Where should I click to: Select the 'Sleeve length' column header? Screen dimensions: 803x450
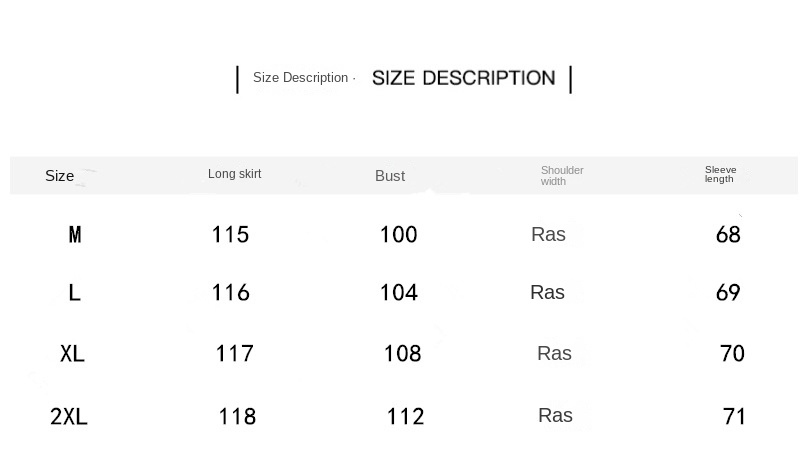(x=720, y=174)
